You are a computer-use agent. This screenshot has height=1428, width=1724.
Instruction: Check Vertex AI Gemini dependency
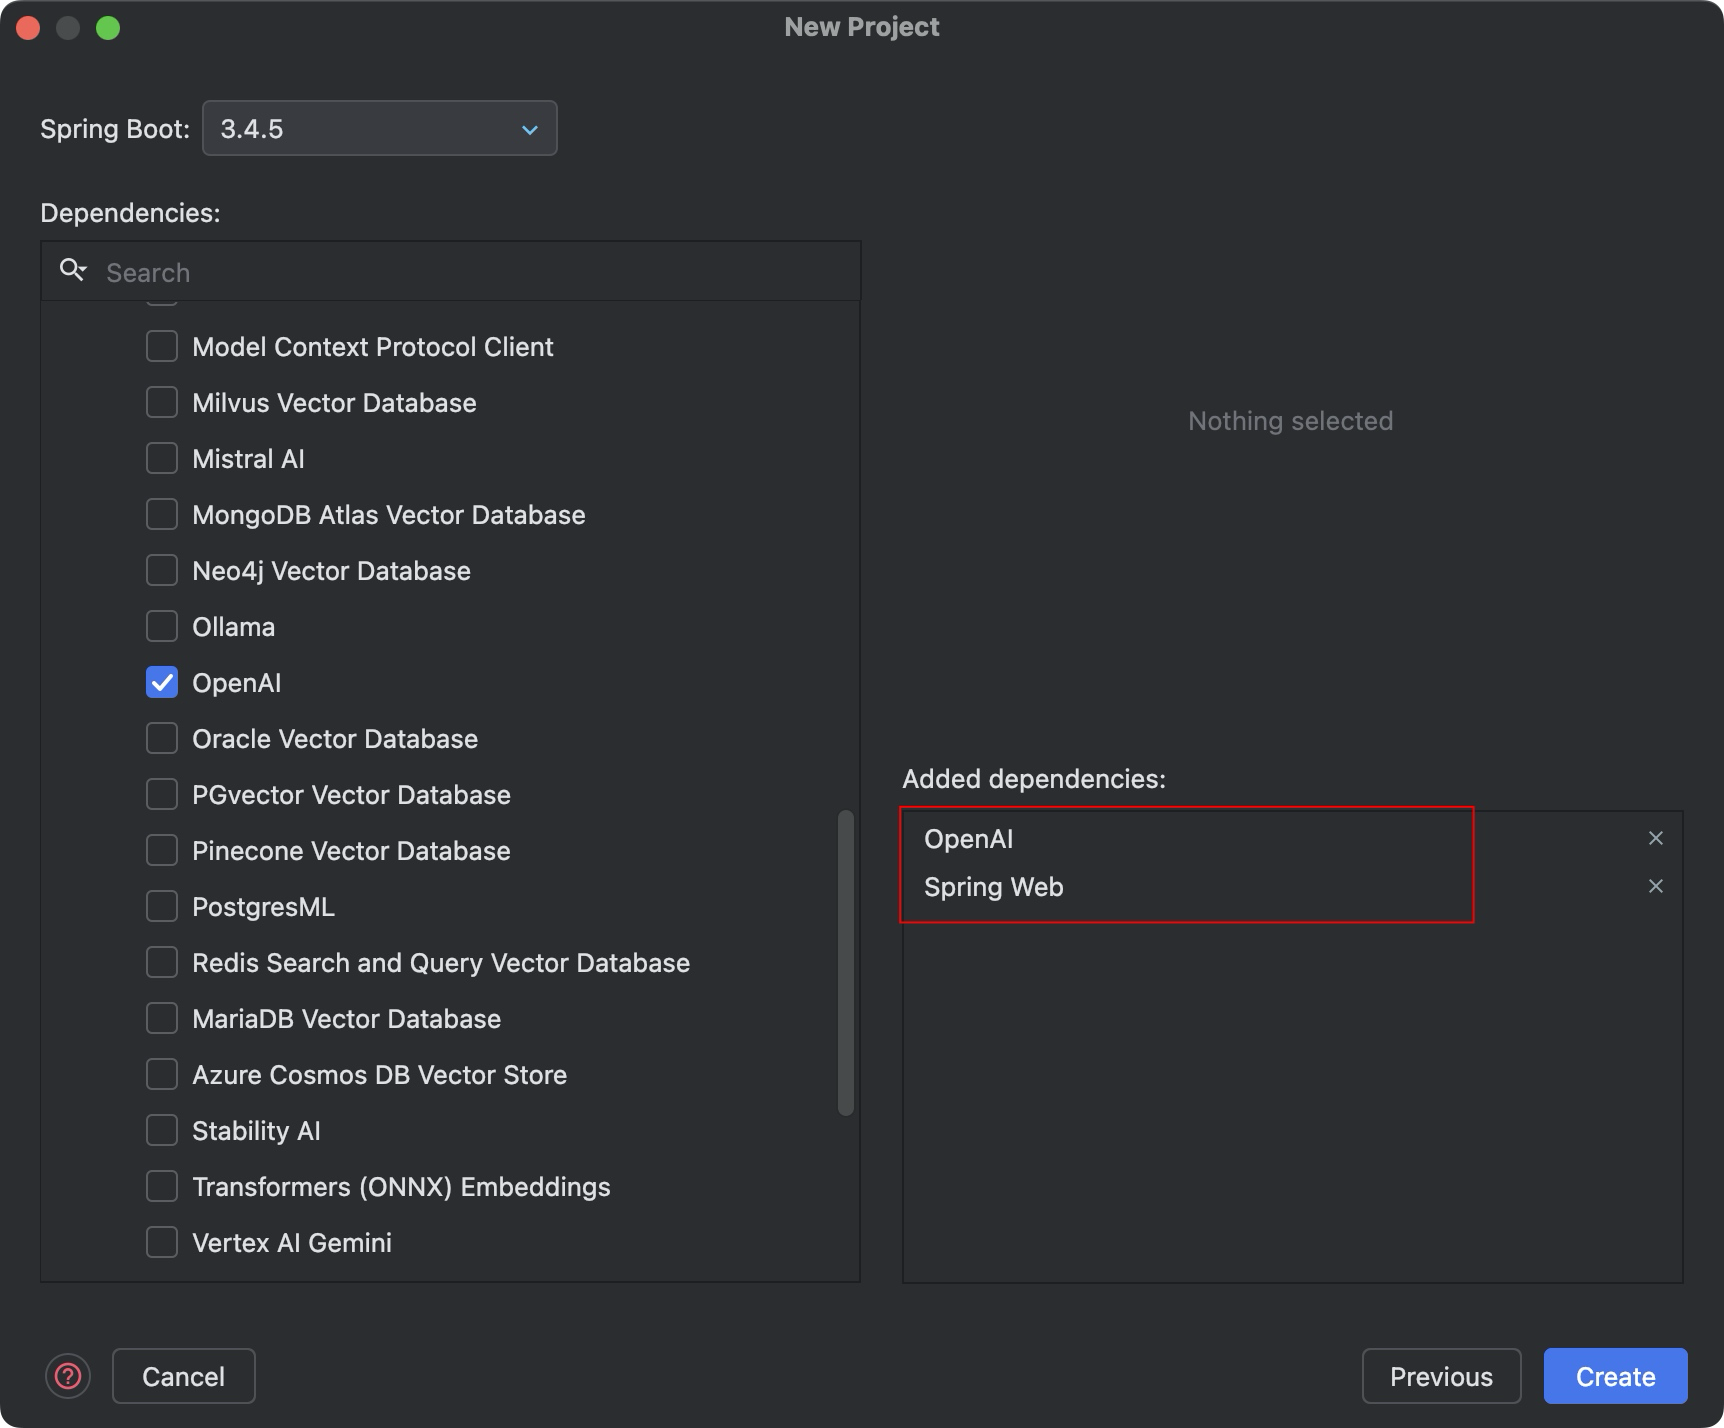[x=161, y=1242]
